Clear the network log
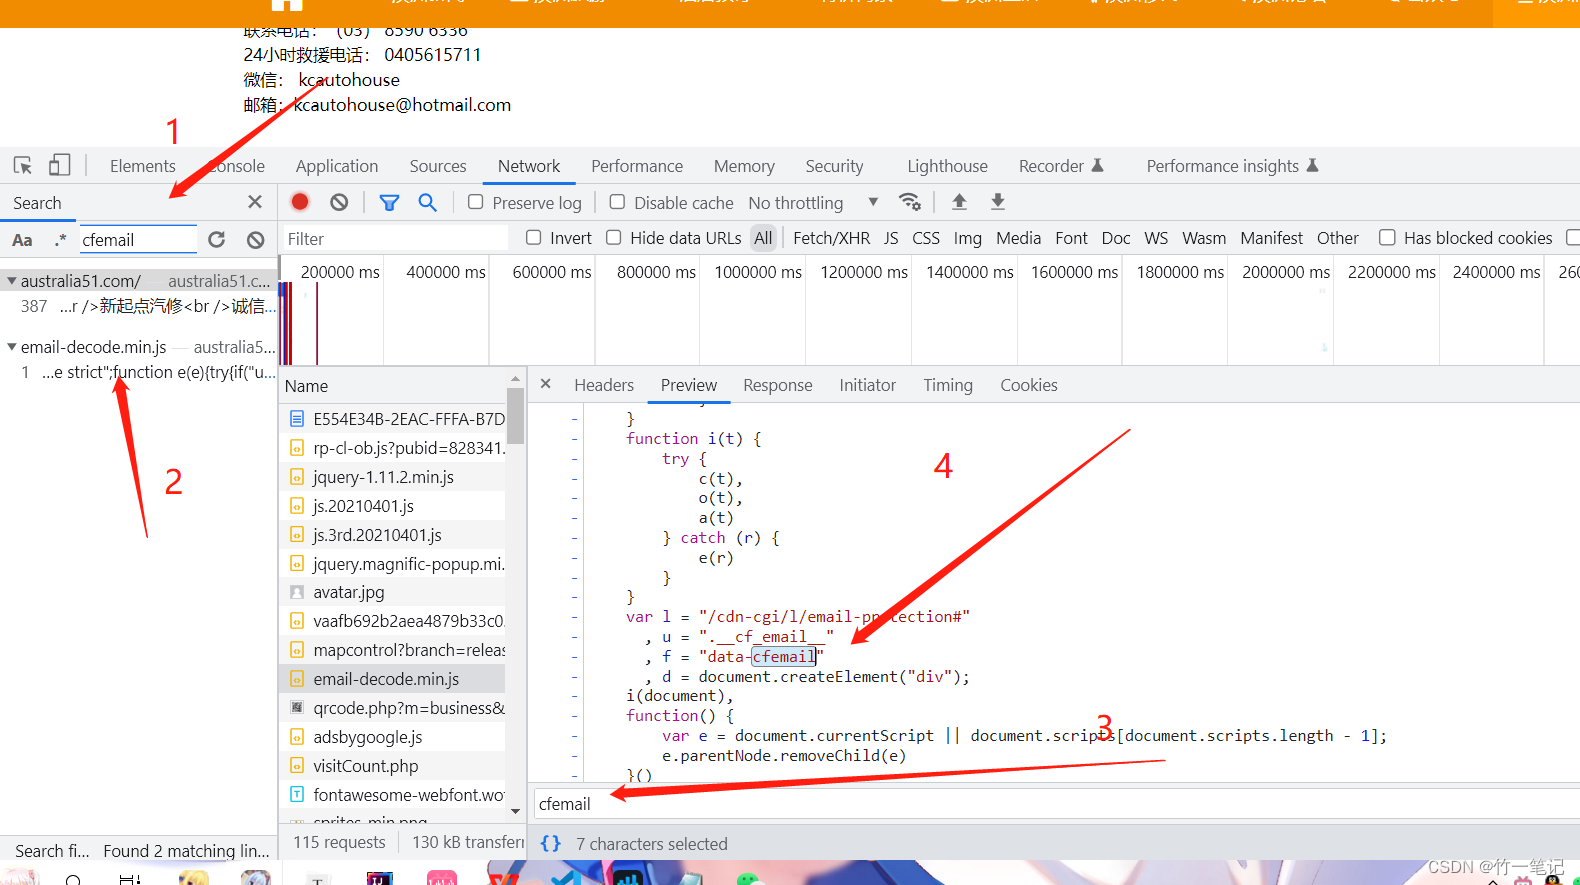 (x=339, y=202)
